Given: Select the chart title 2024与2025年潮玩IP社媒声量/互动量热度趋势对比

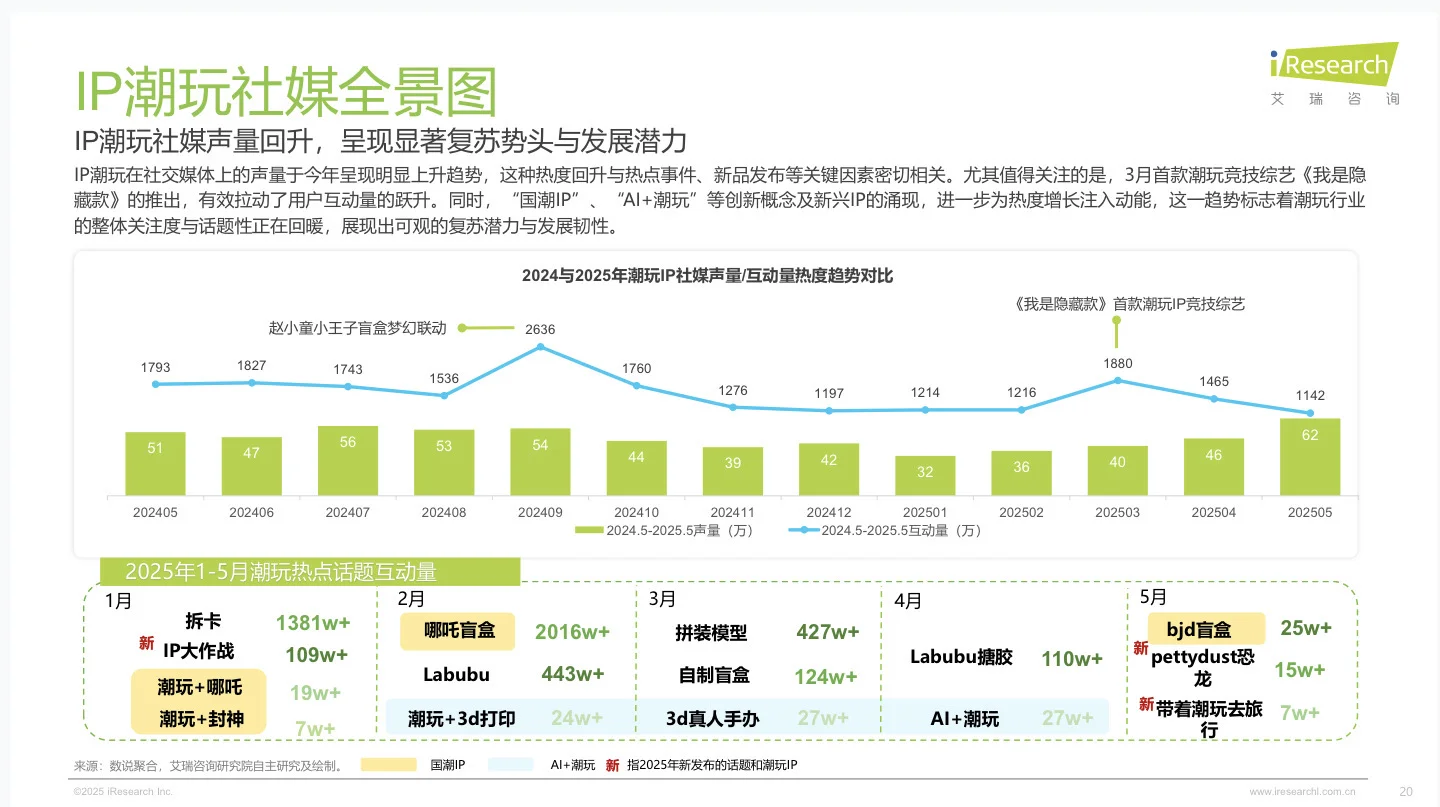Looking at the screenshot, I should [707, 276].
